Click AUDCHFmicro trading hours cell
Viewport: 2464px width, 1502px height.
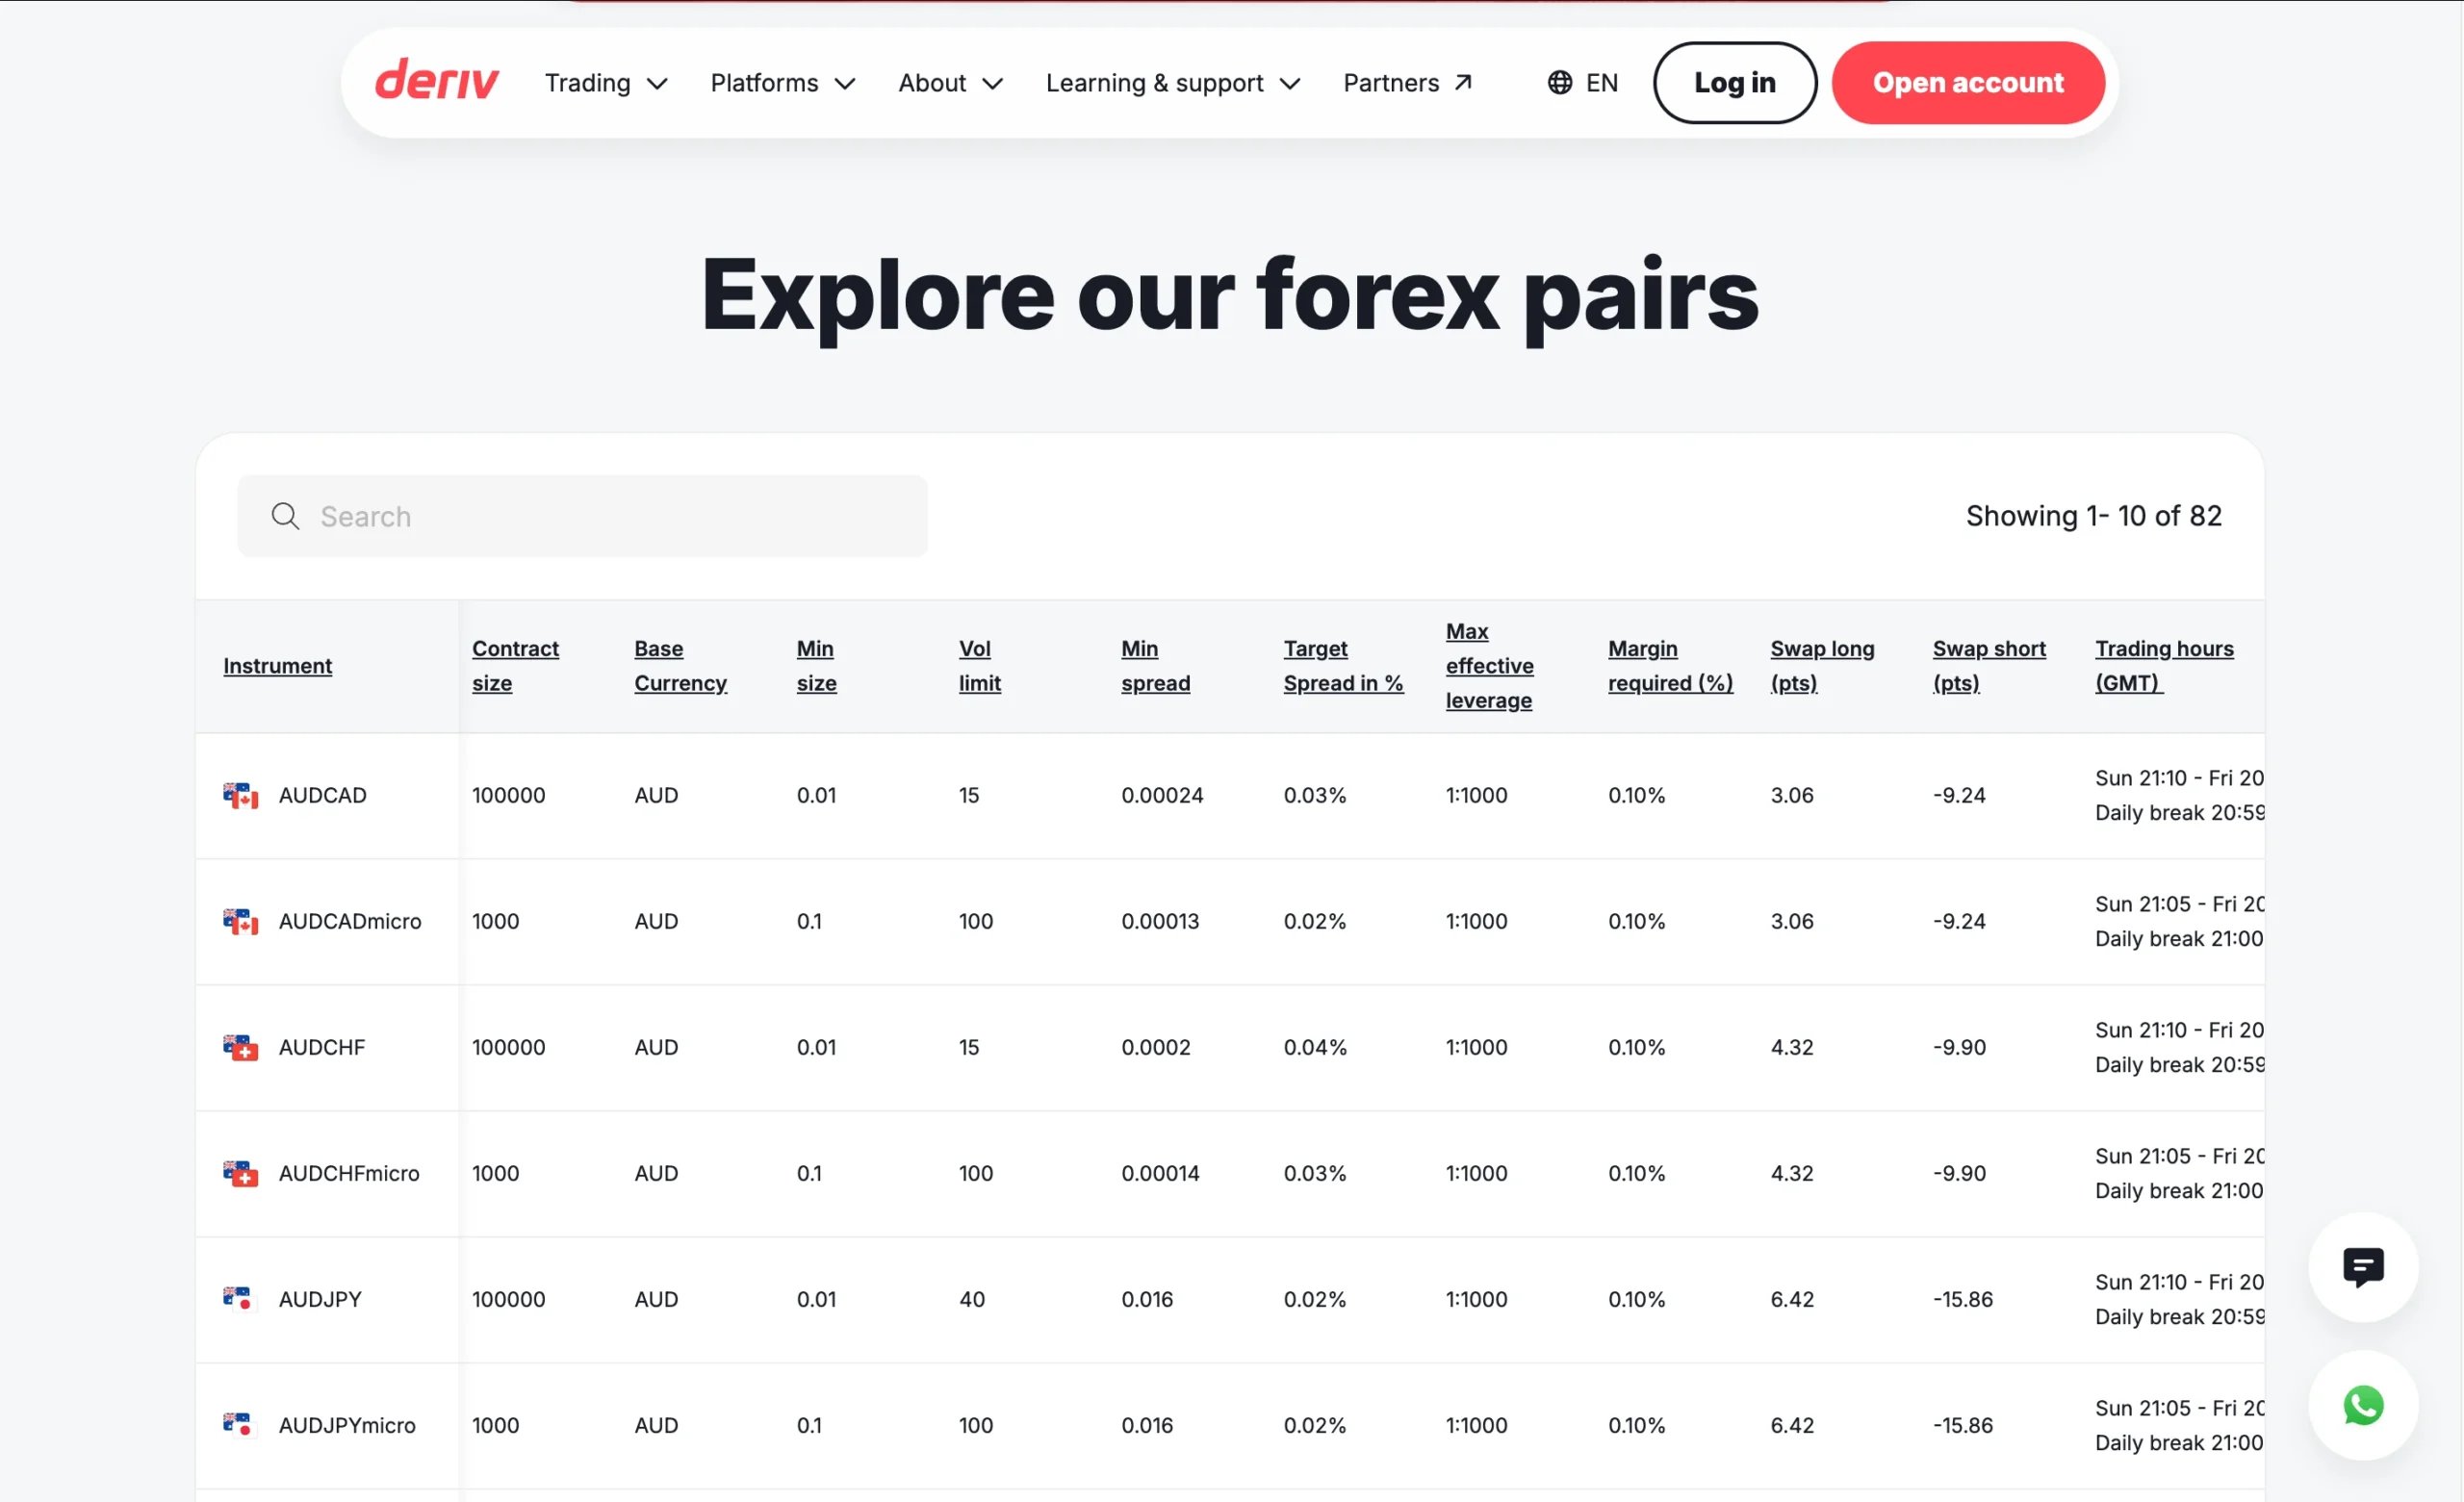(x=2179, y=1173)
